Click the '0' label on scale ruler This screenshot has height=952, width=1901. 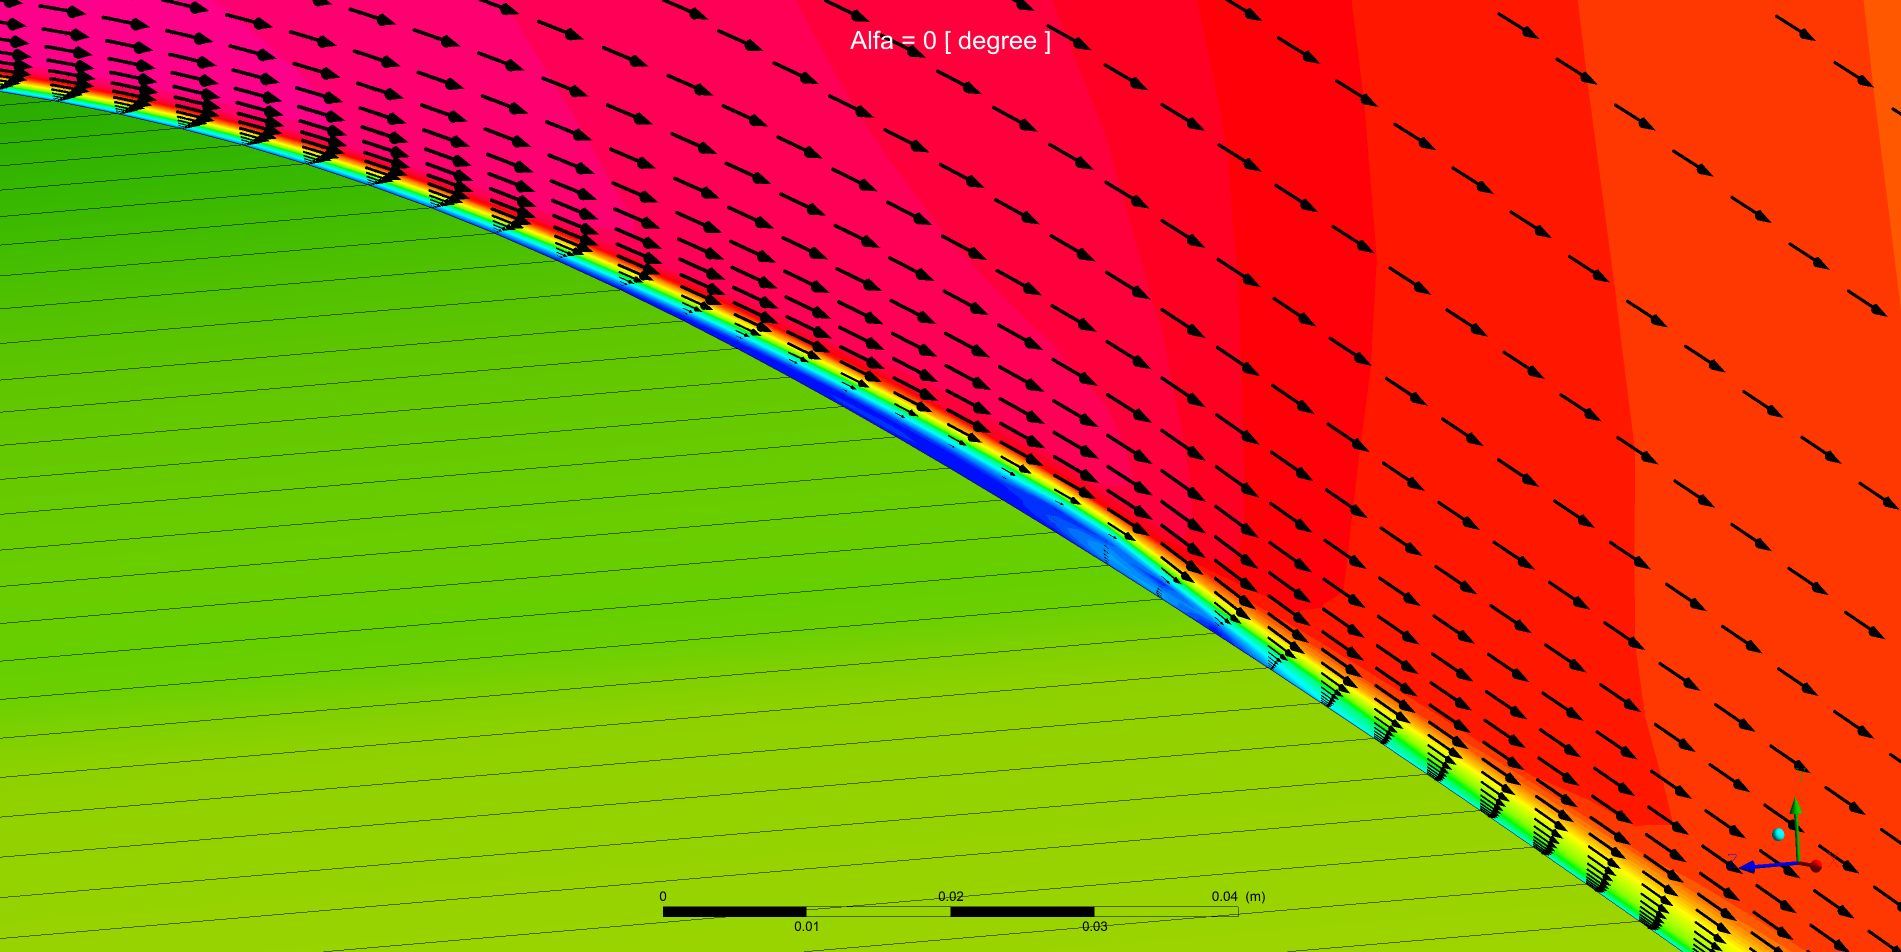(663, 897)
